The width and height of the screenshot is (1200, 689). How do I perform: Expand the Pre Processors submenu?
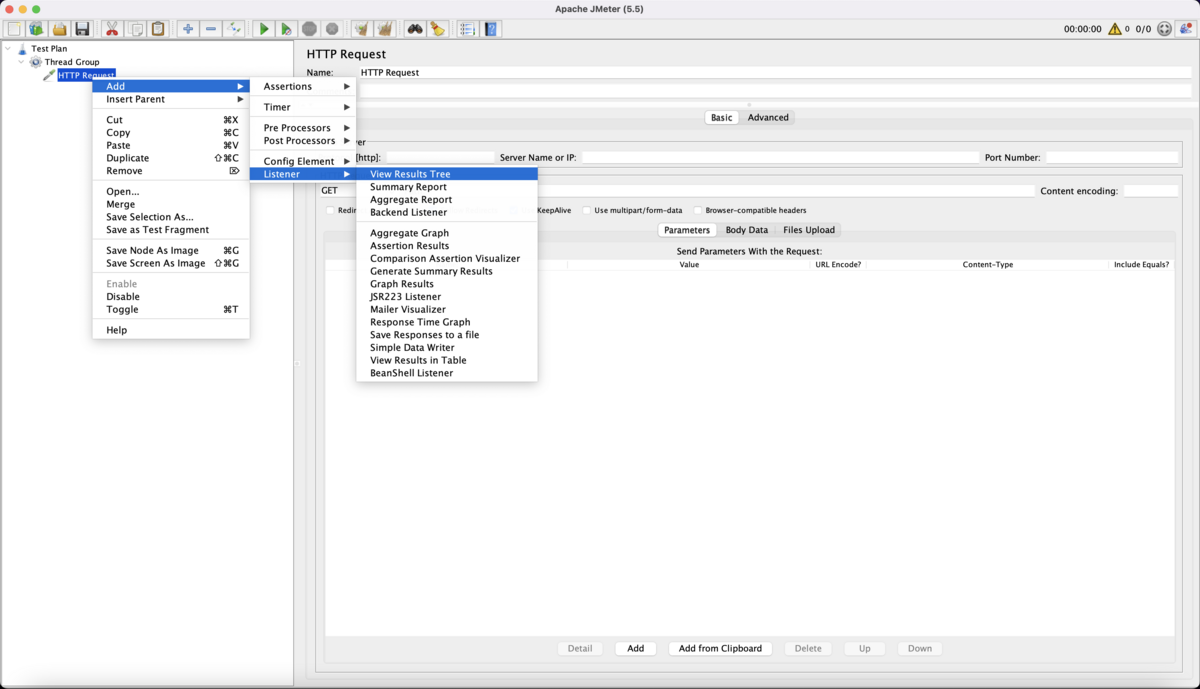click(x=303, y=128)
